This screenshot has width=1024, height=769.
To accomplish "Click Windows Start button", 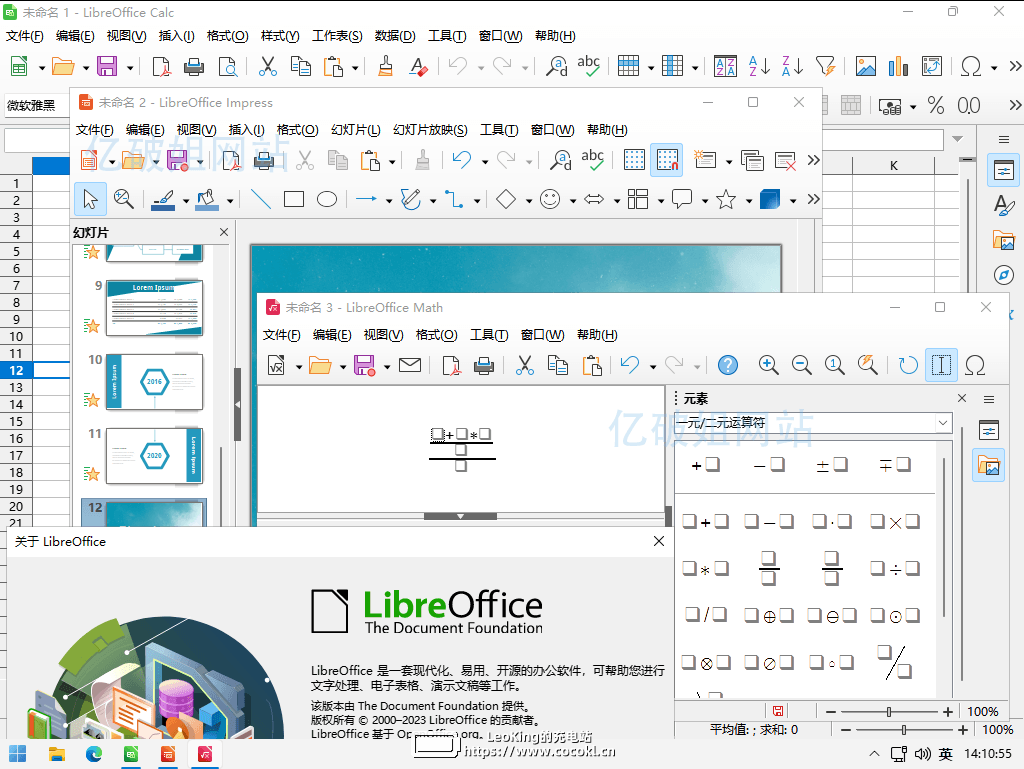I will (18, 754).
